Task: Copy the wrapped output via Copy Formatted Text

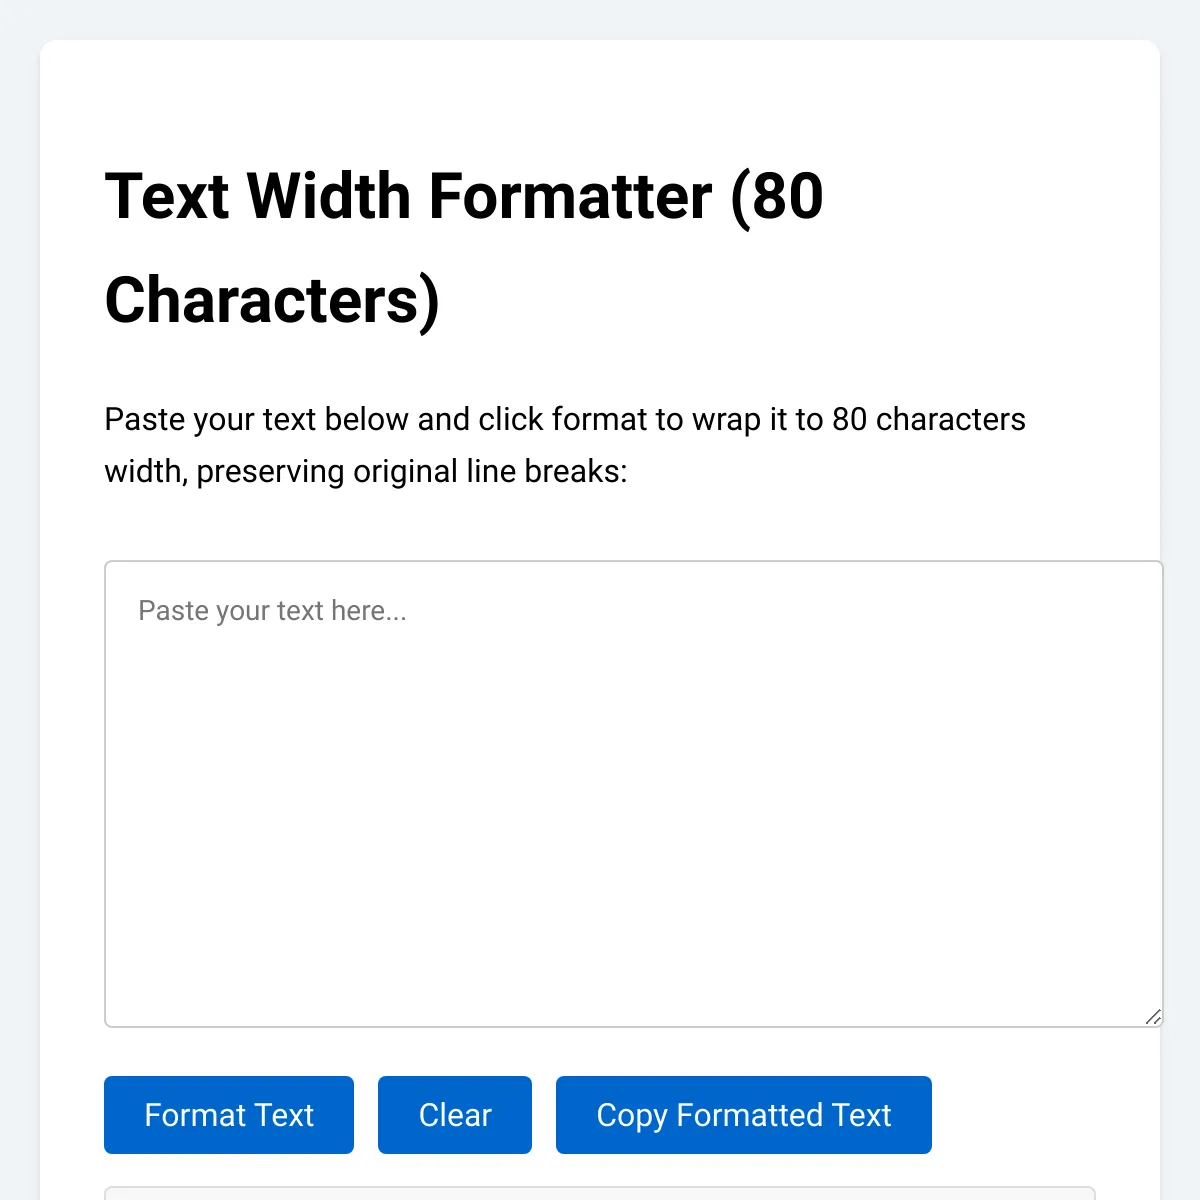Action: pos(744,1114)
